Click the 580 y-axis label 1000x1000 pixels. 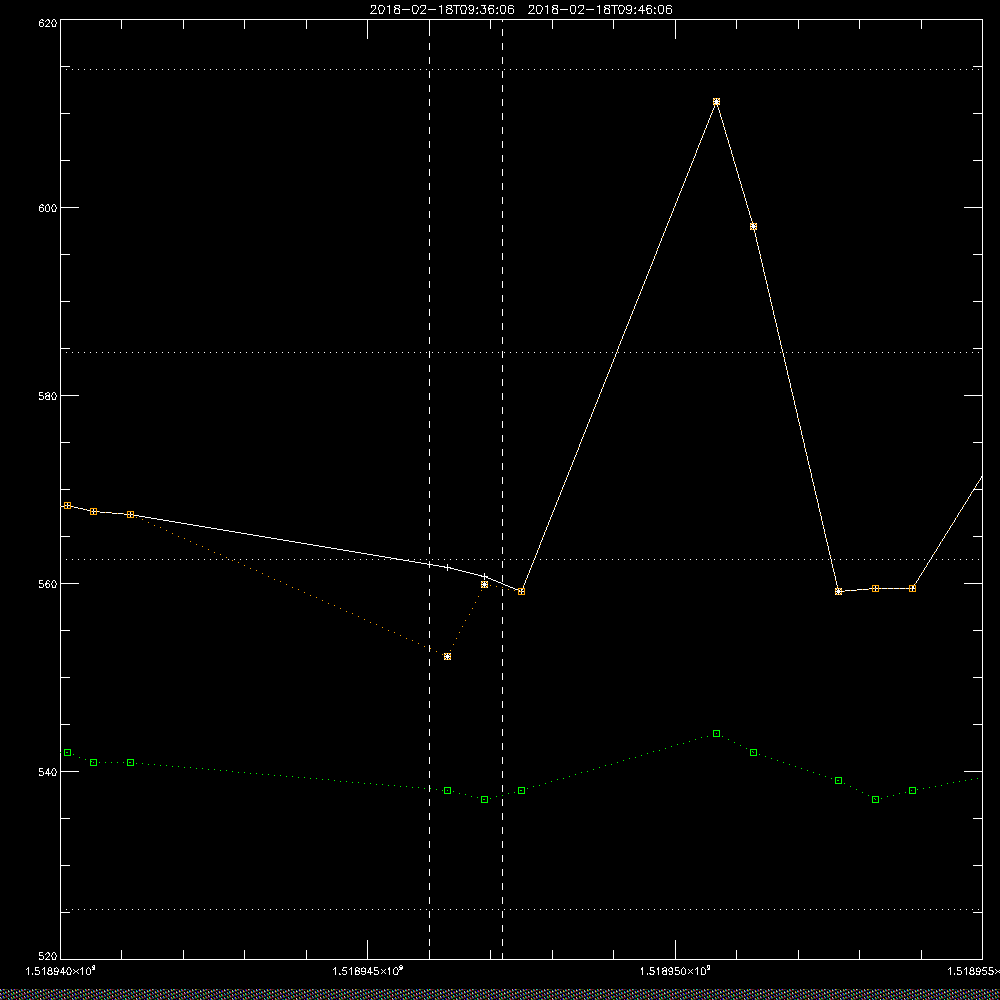click(49, 395)
